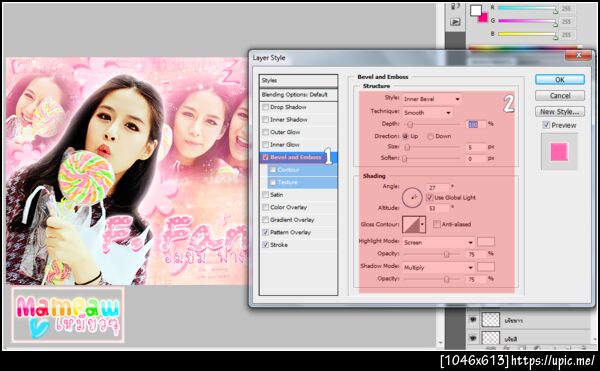Click the Cancel button
The image size is (600, 371).
(560, 96)
